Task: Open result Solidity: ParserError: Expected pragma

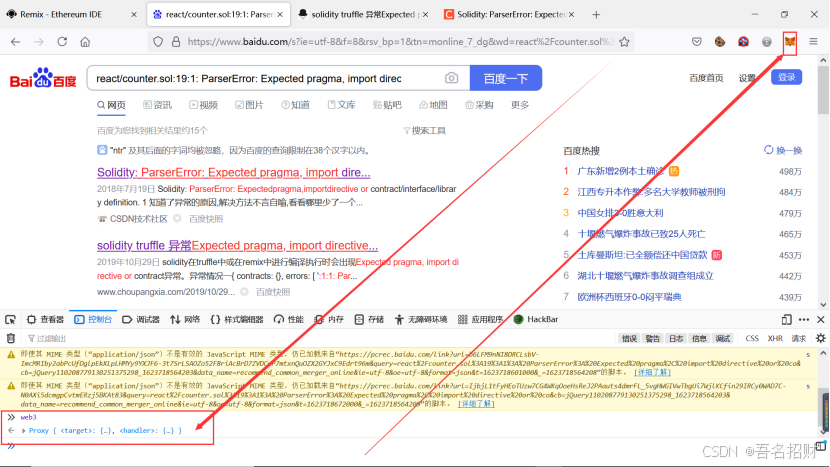Action: (233, 172)
